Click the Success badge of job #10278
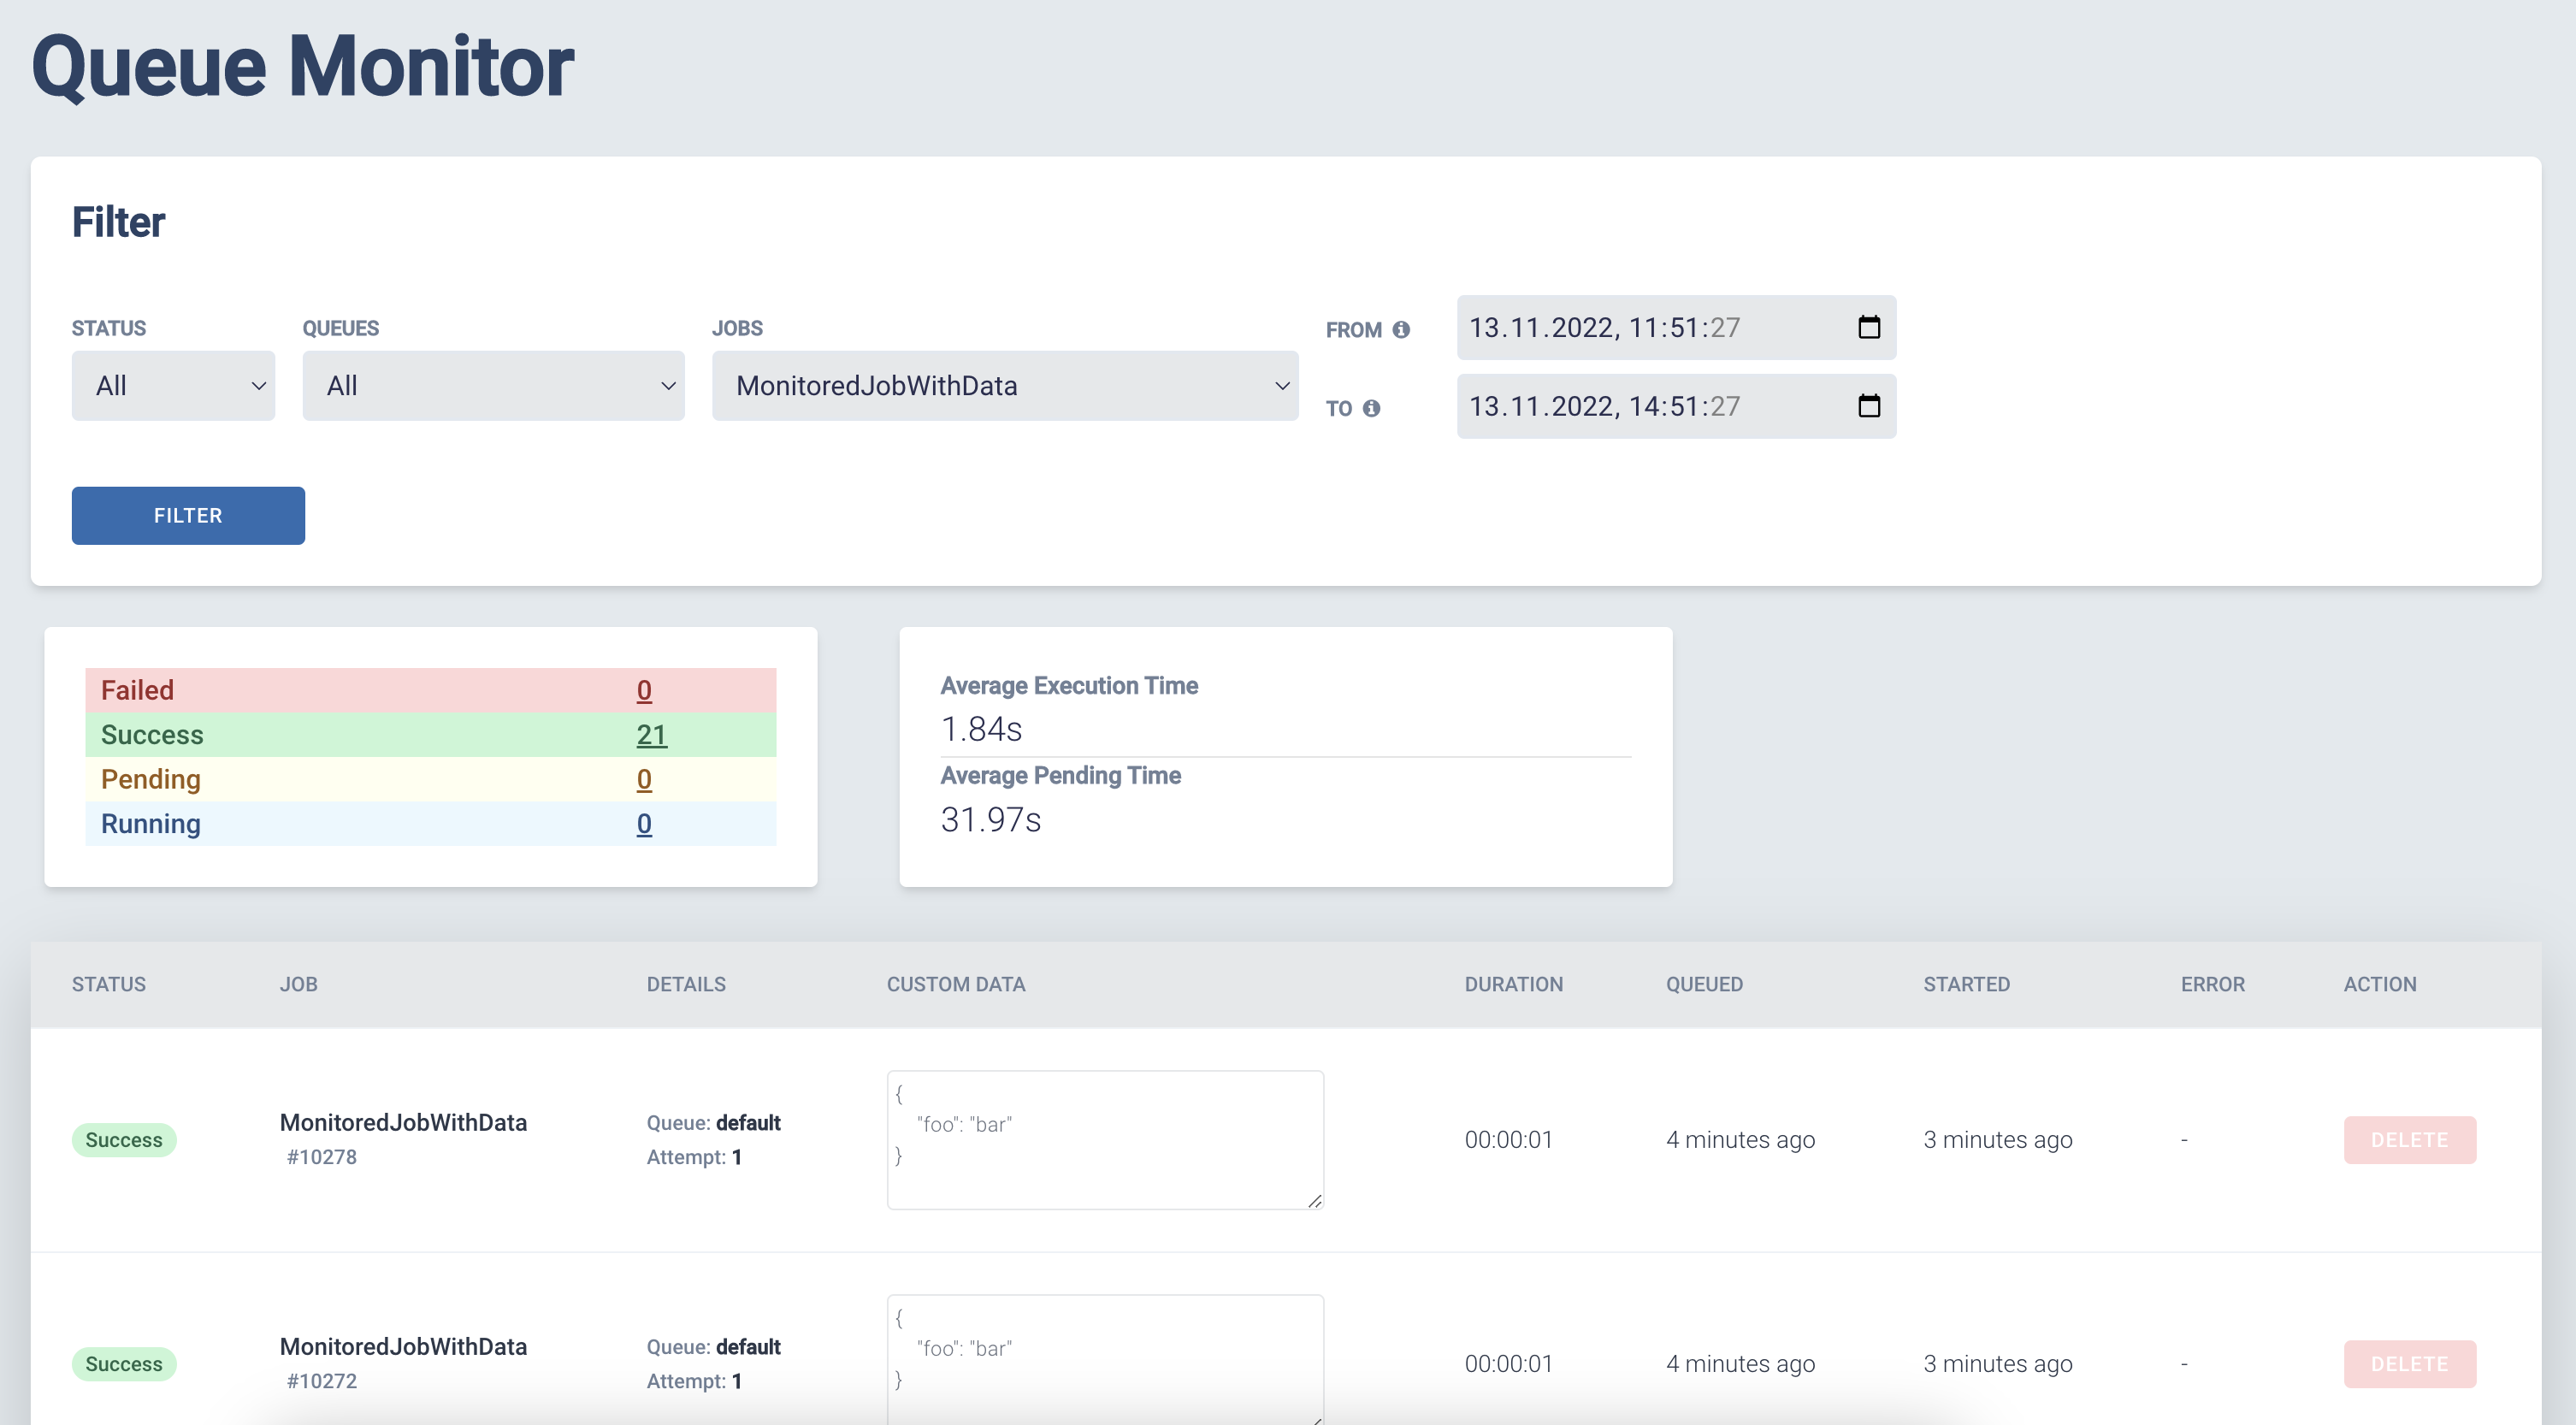Viewport: 2576px width, 1425px height. [124, 1140]
